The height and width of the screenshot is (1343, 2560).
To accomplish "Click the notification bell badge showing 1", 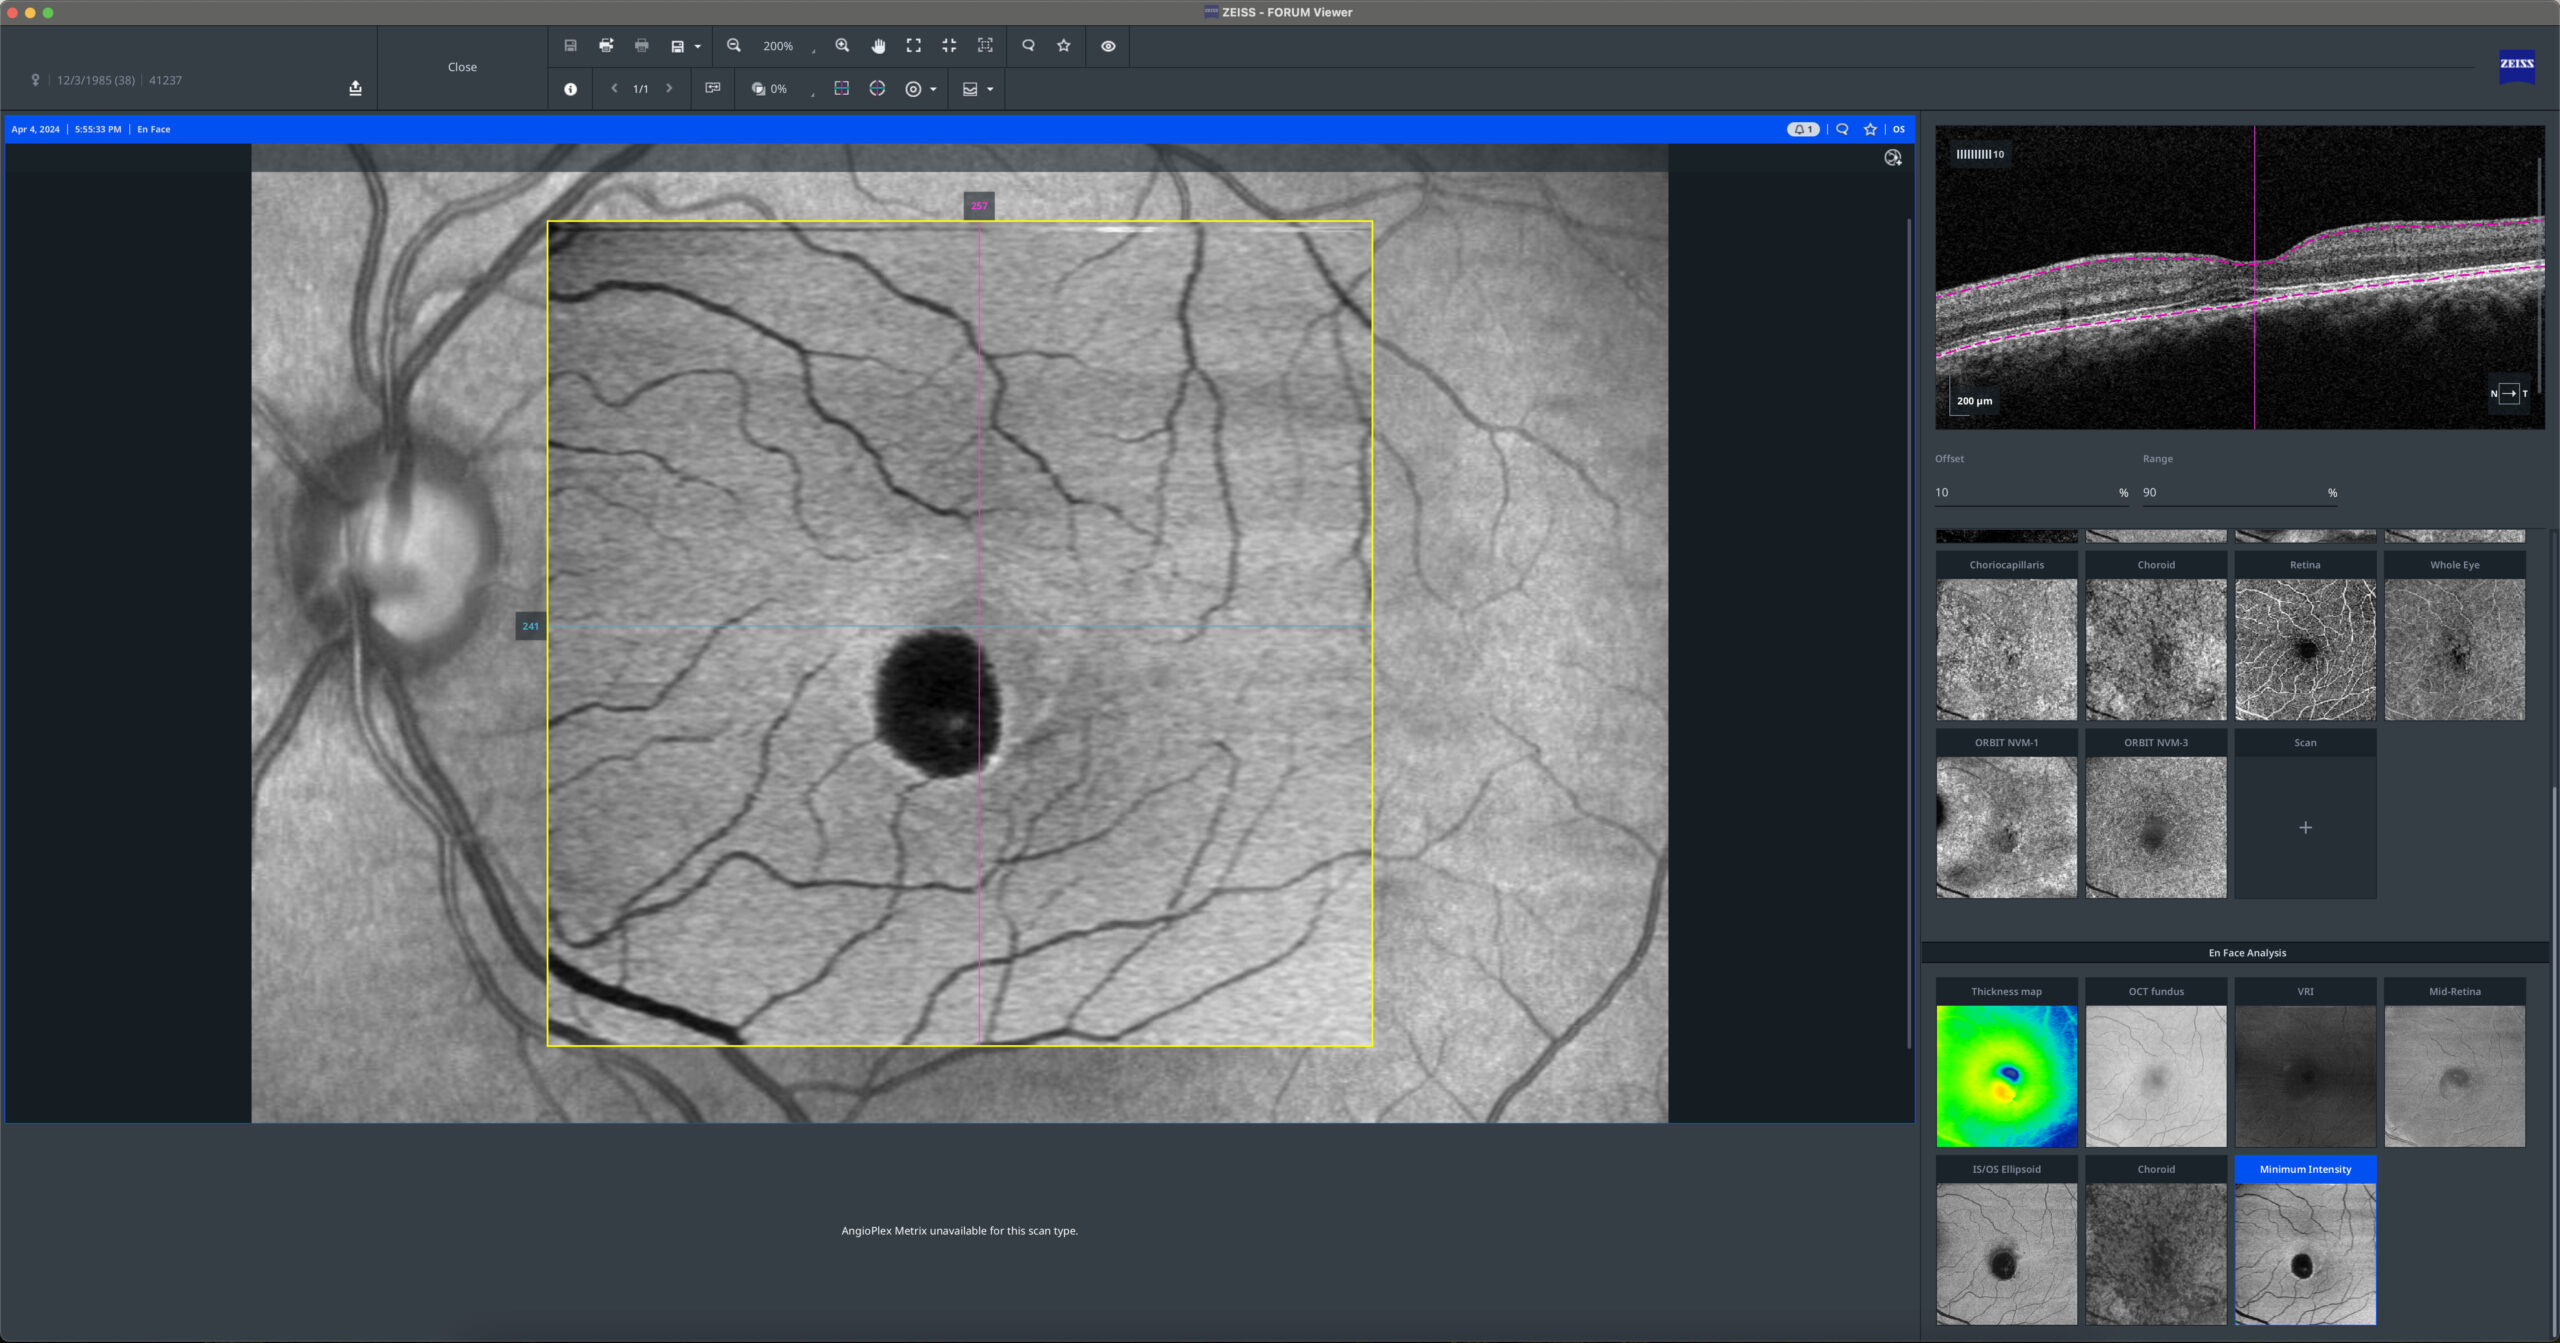I will coord(1803,129).
